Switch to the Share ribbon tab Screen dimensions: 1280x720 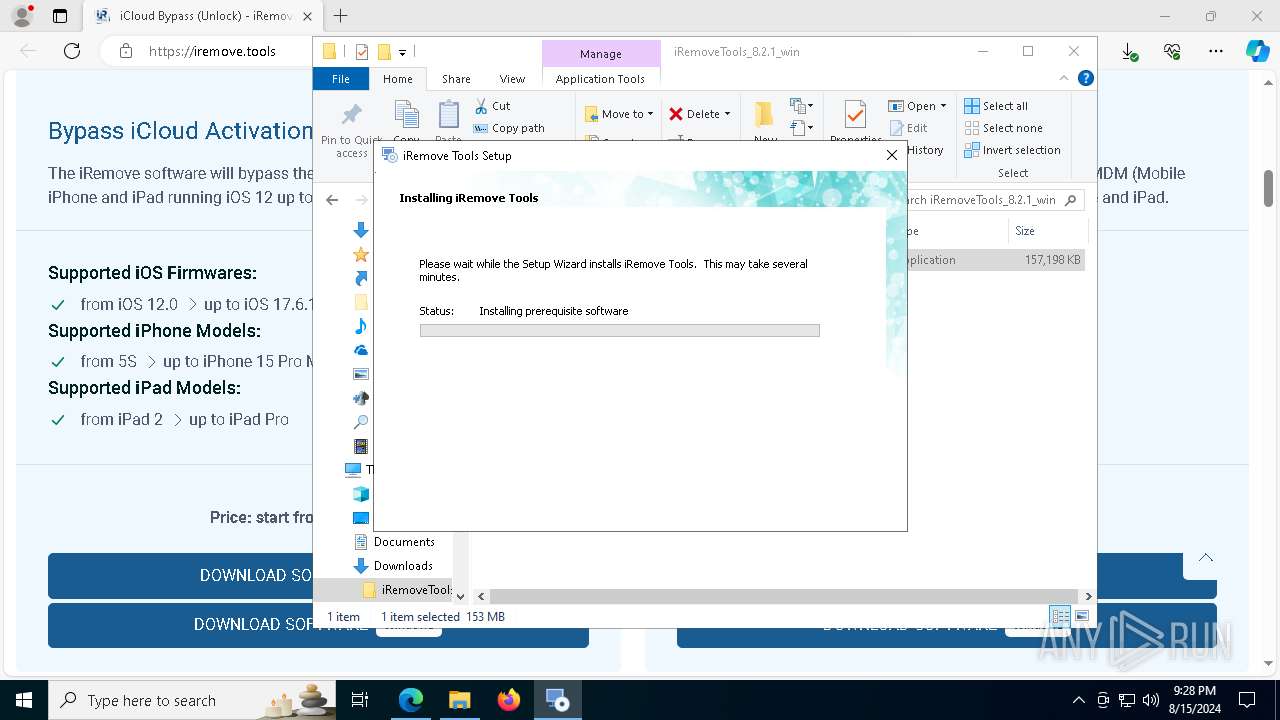pos(456,79)
